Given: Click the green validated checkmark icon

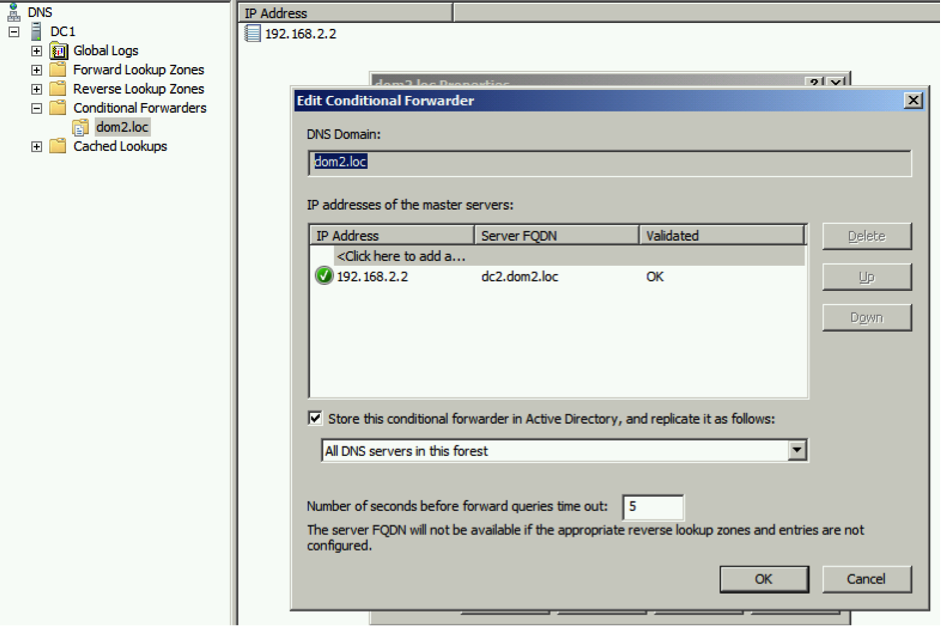Looking at the screenshot, I should point(324,276).
